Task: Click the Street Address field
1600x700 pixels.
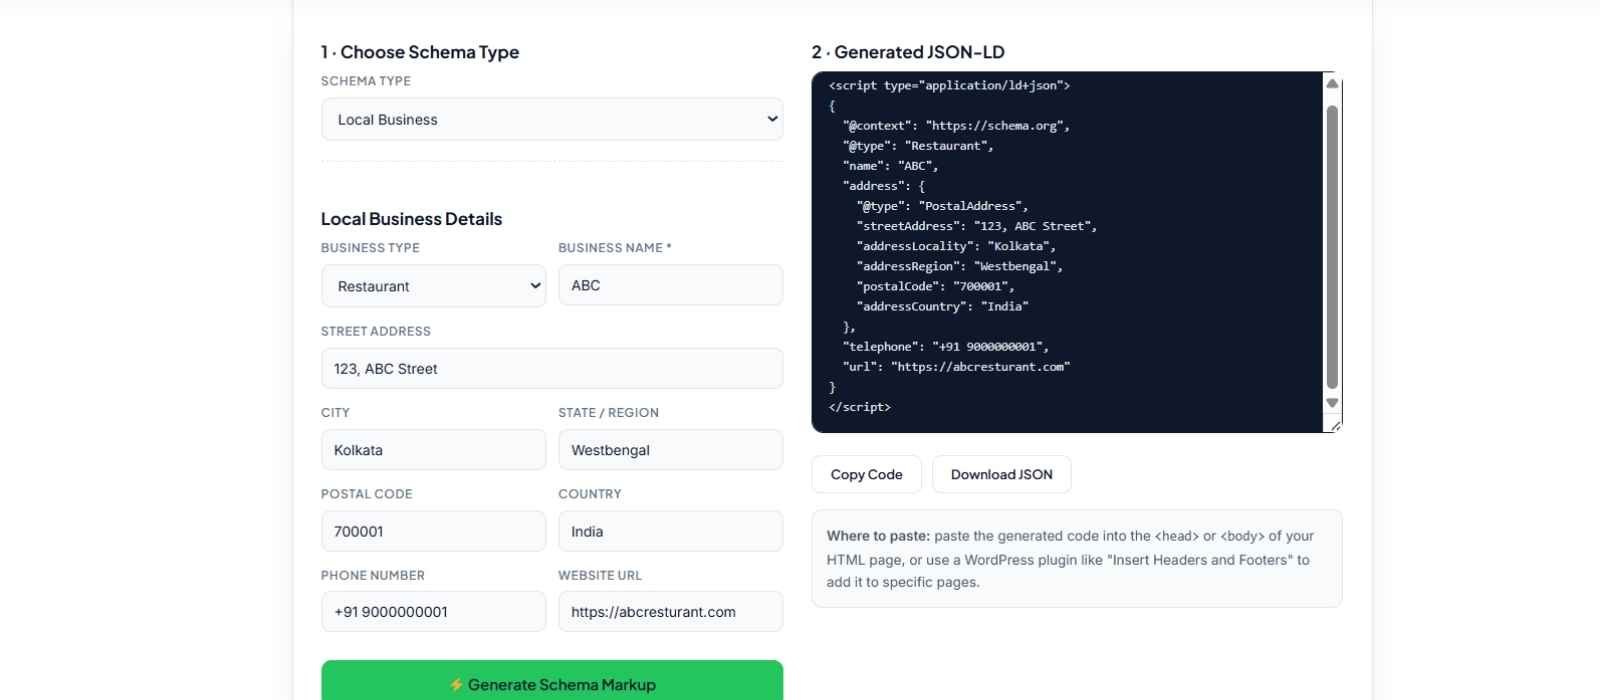Action: (552, 368)
